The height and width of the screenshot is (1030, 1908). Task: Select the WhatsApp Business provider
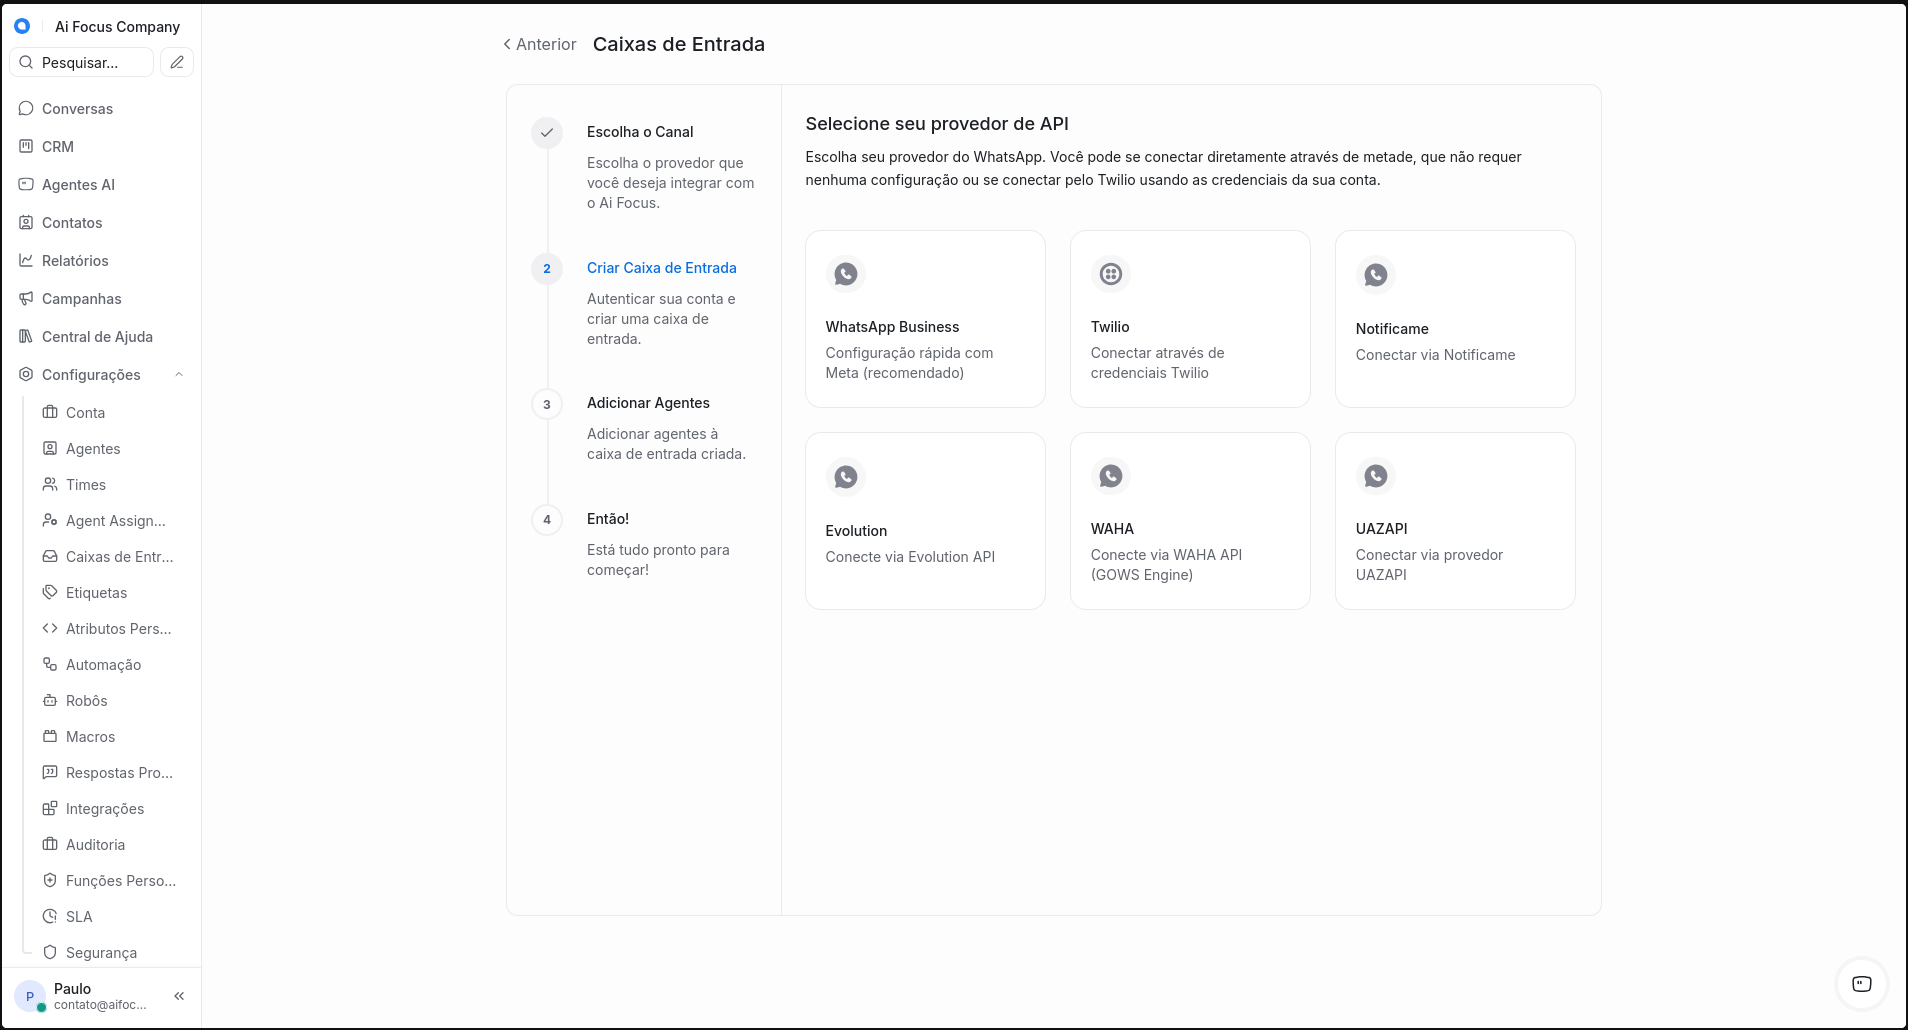pos(925,319)
